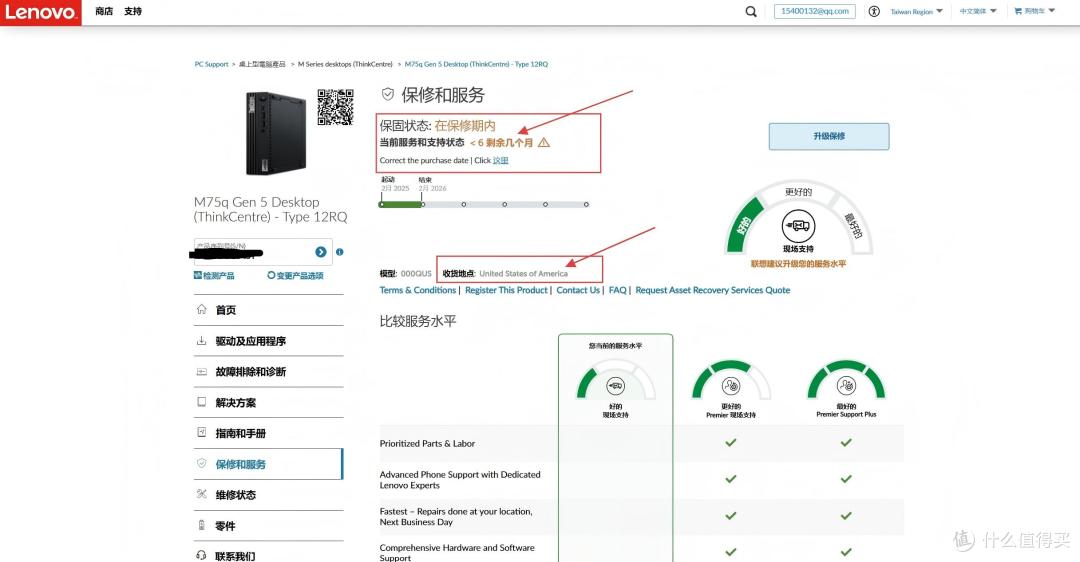
Task: Click 在保修期内 warranty status text
Action: [465, 125]
